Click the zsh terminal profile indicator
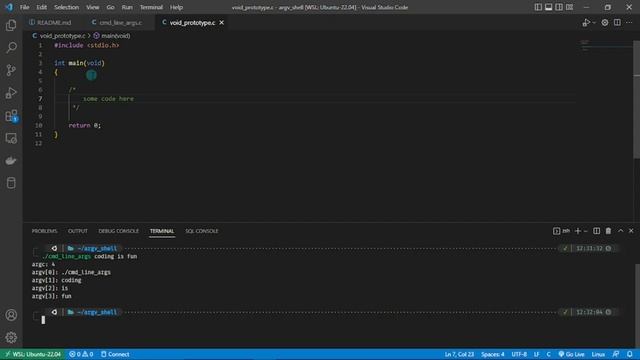This screenshot has height=360, width=640. coord(562,231)
